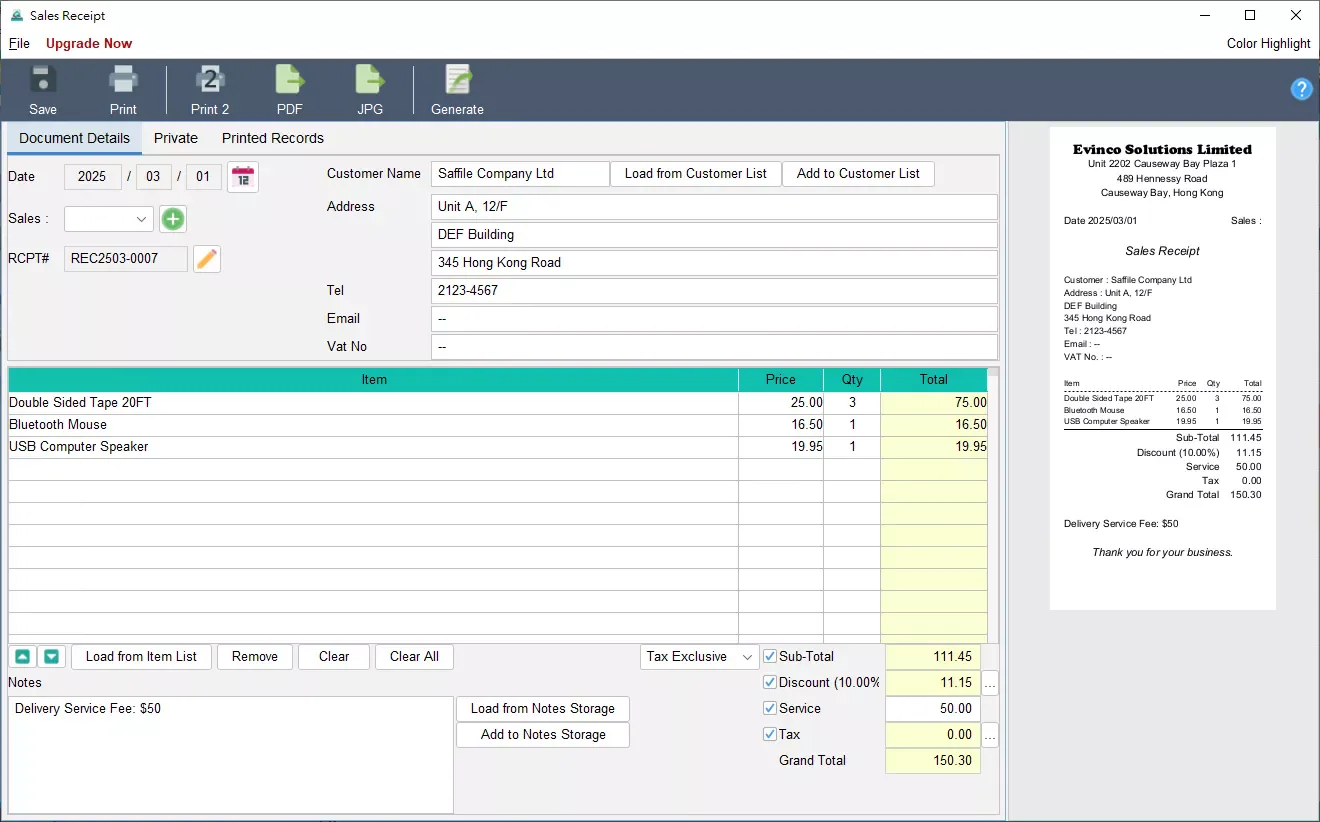The height and width of the screenshot is (822, 1320).
Task: Open discount options ellipsis button
Action: coord(990,684)
